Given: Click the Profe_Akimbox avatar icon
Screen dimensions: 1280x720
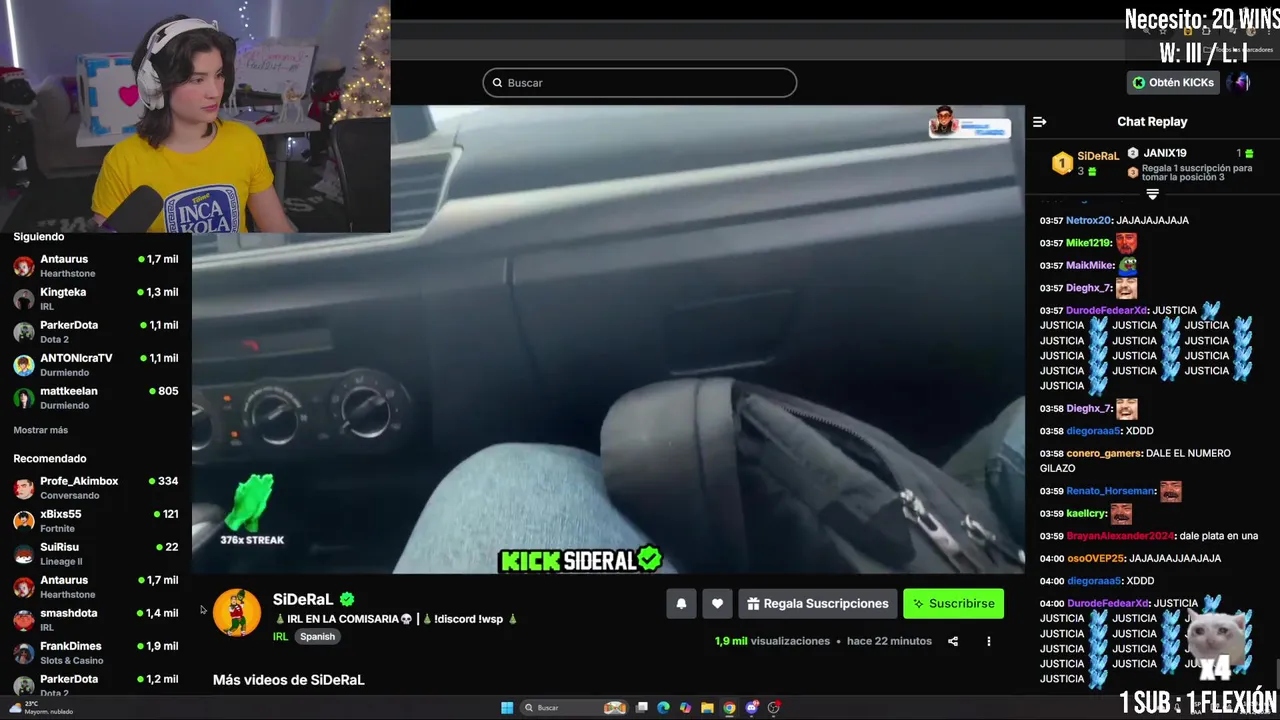Looking at the screenshot, I should [24, 488].
